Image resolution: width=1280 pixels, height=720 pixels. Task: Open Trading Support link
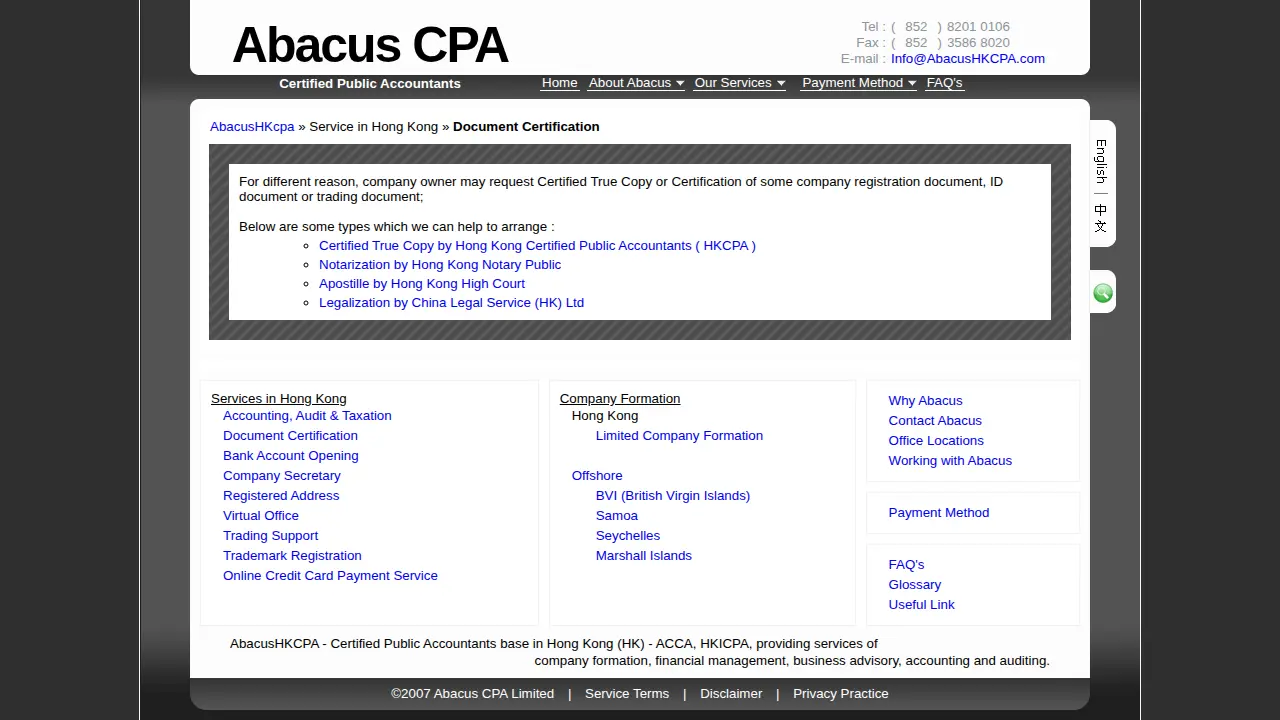[271, 535]
